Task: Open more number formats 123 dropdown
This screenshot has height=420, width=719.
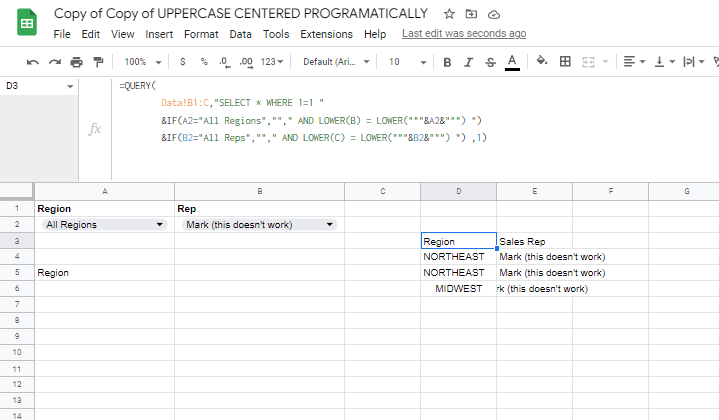Action: 272,62
